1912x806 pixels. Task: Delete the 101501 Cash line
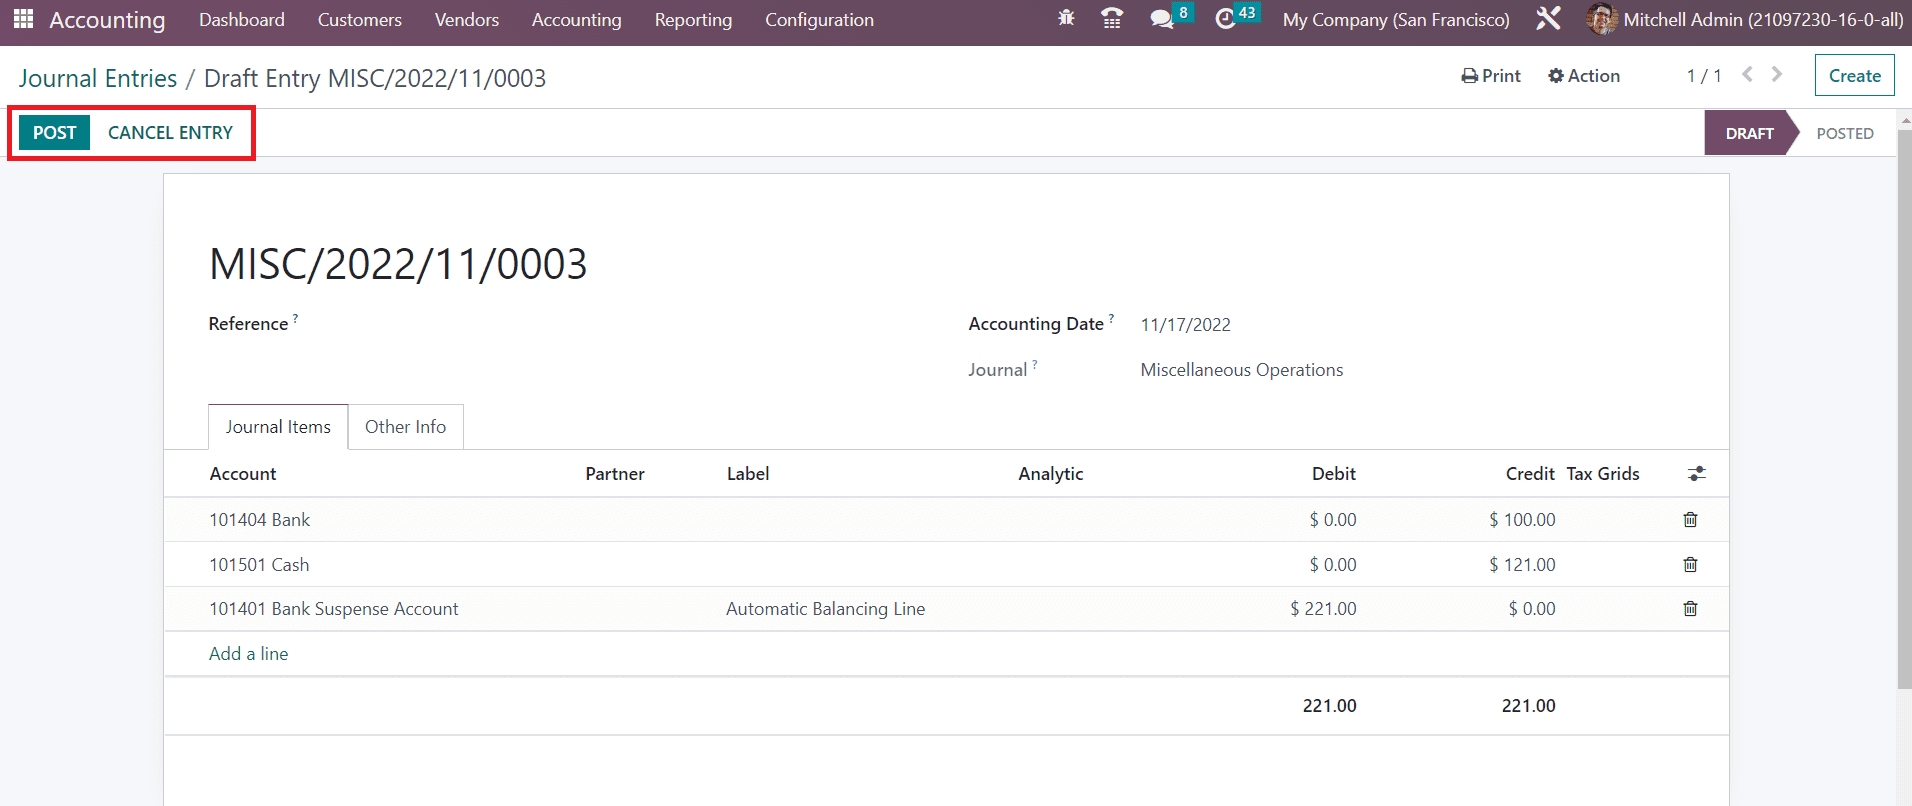pyautogui.click(x=1690, y=565)
